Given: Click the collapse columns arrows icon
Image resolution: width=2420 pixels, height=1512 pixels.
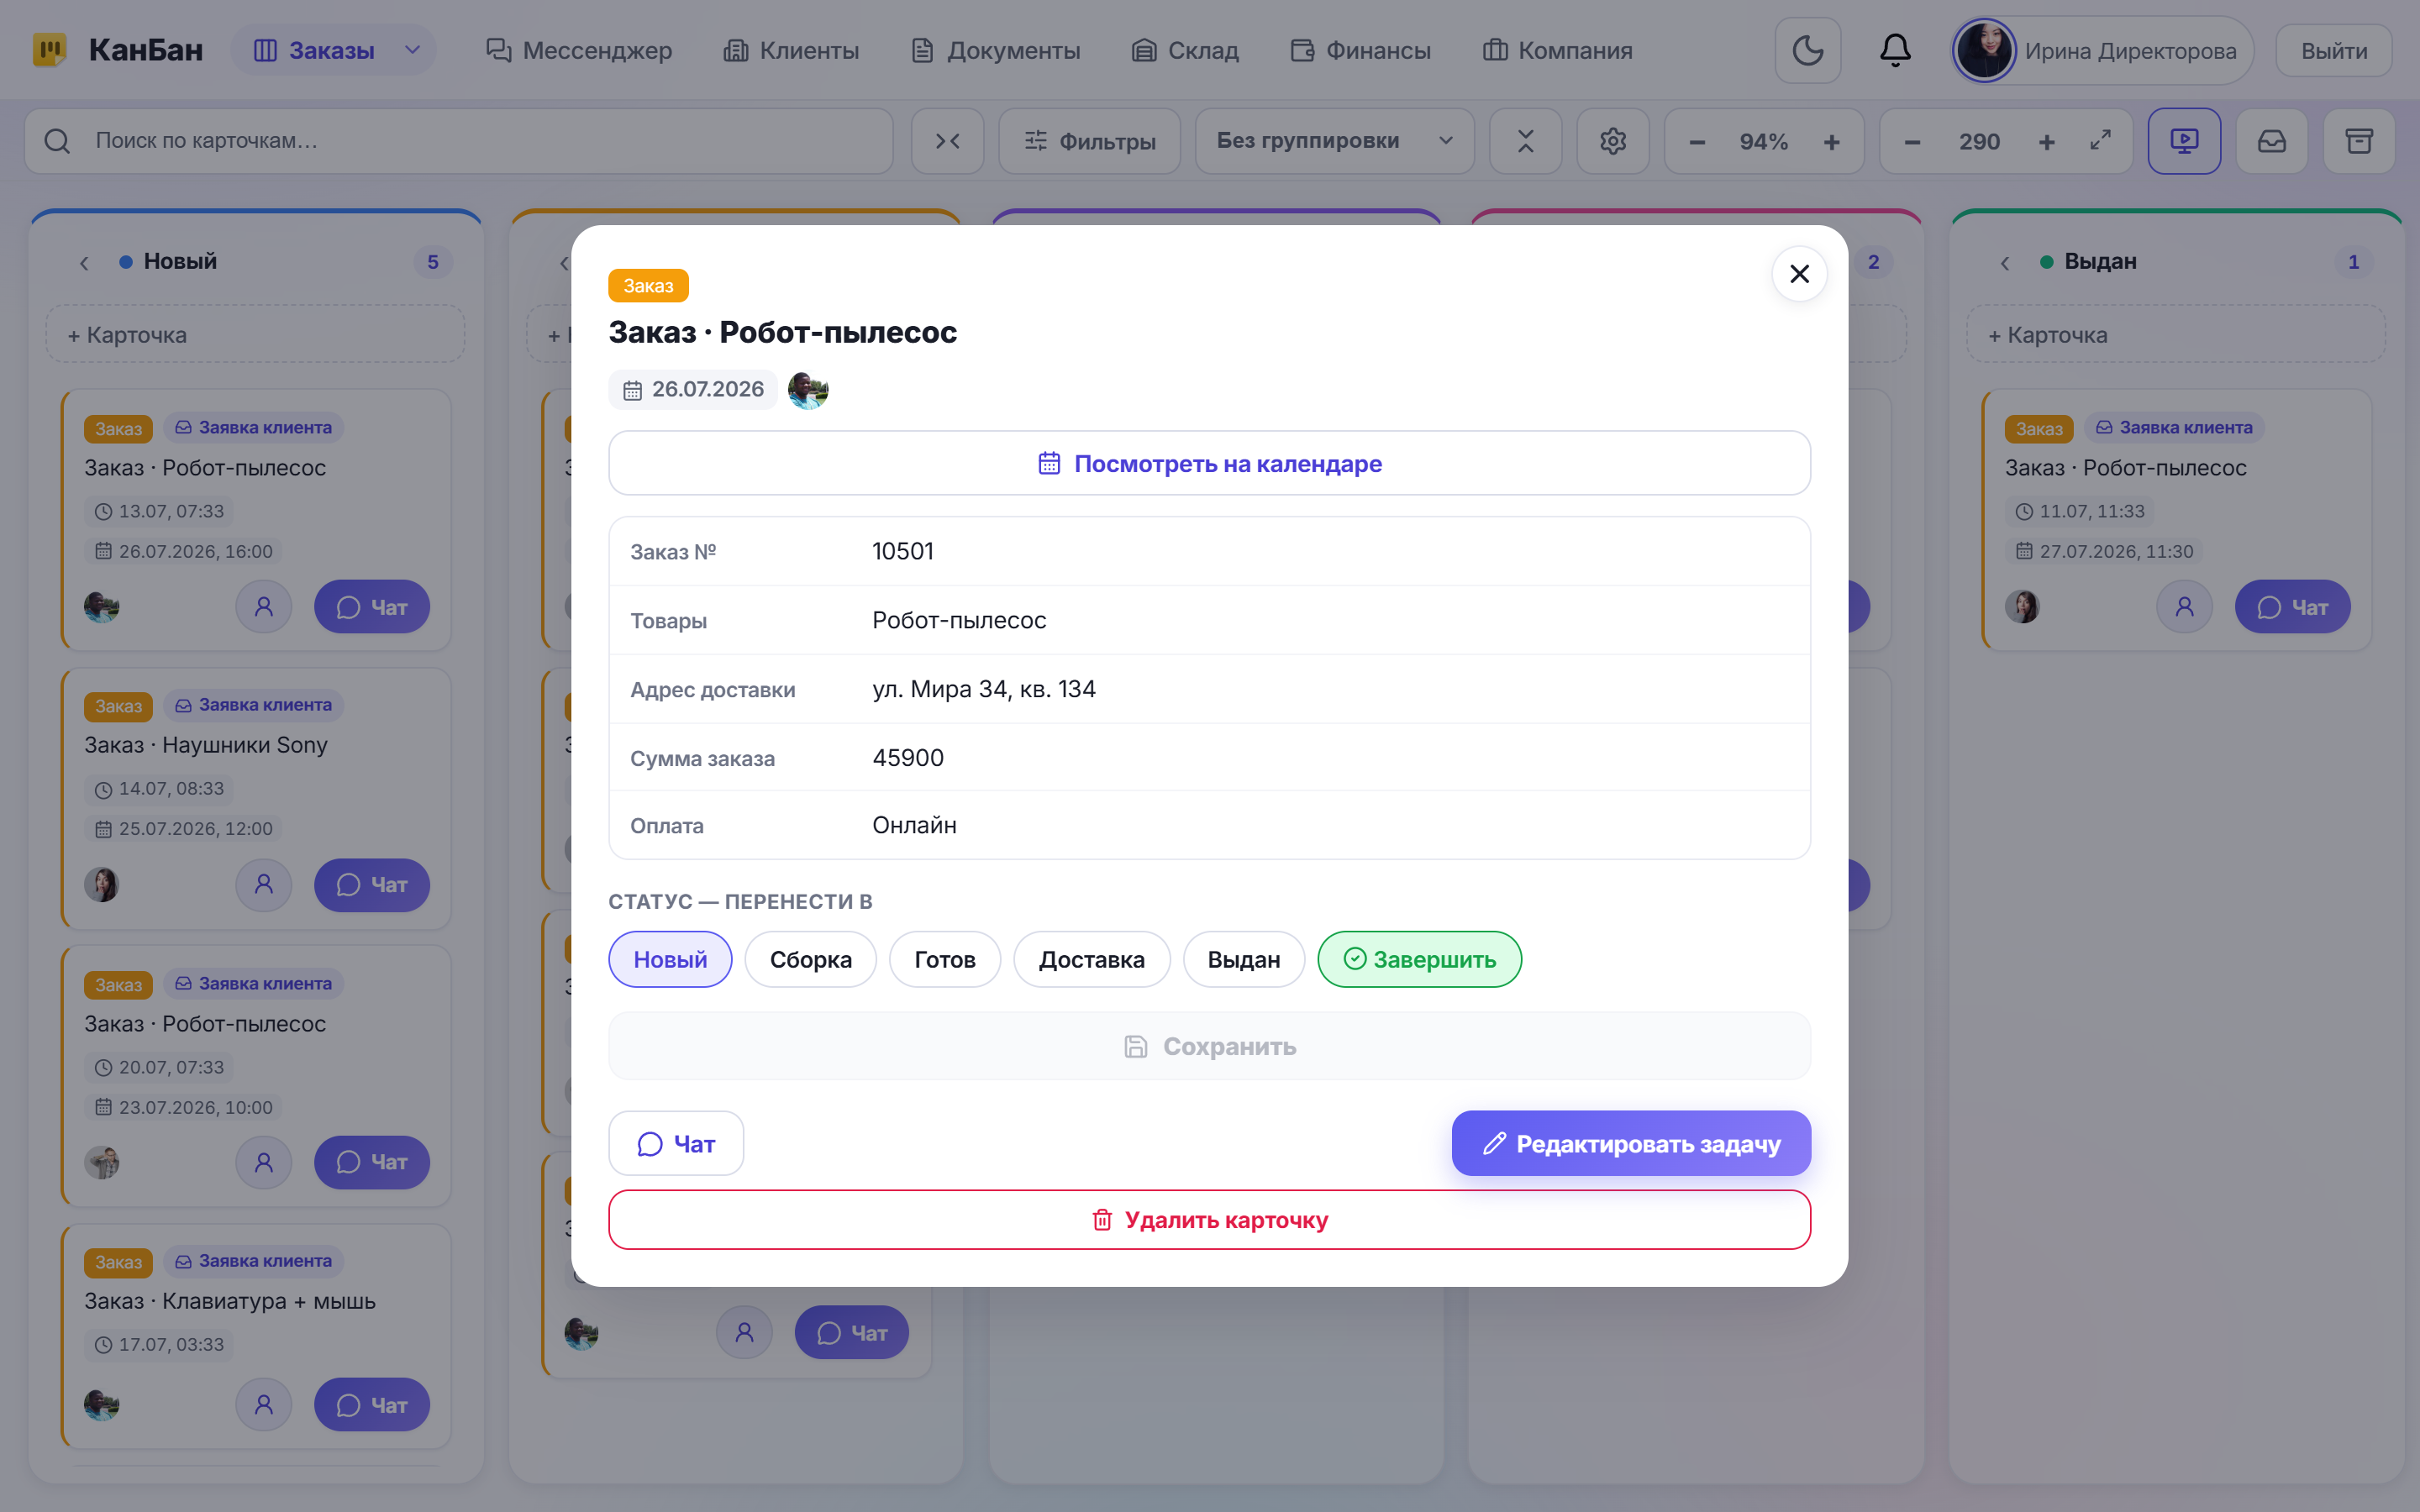Looking at the screenshot, I should point(947,141).
